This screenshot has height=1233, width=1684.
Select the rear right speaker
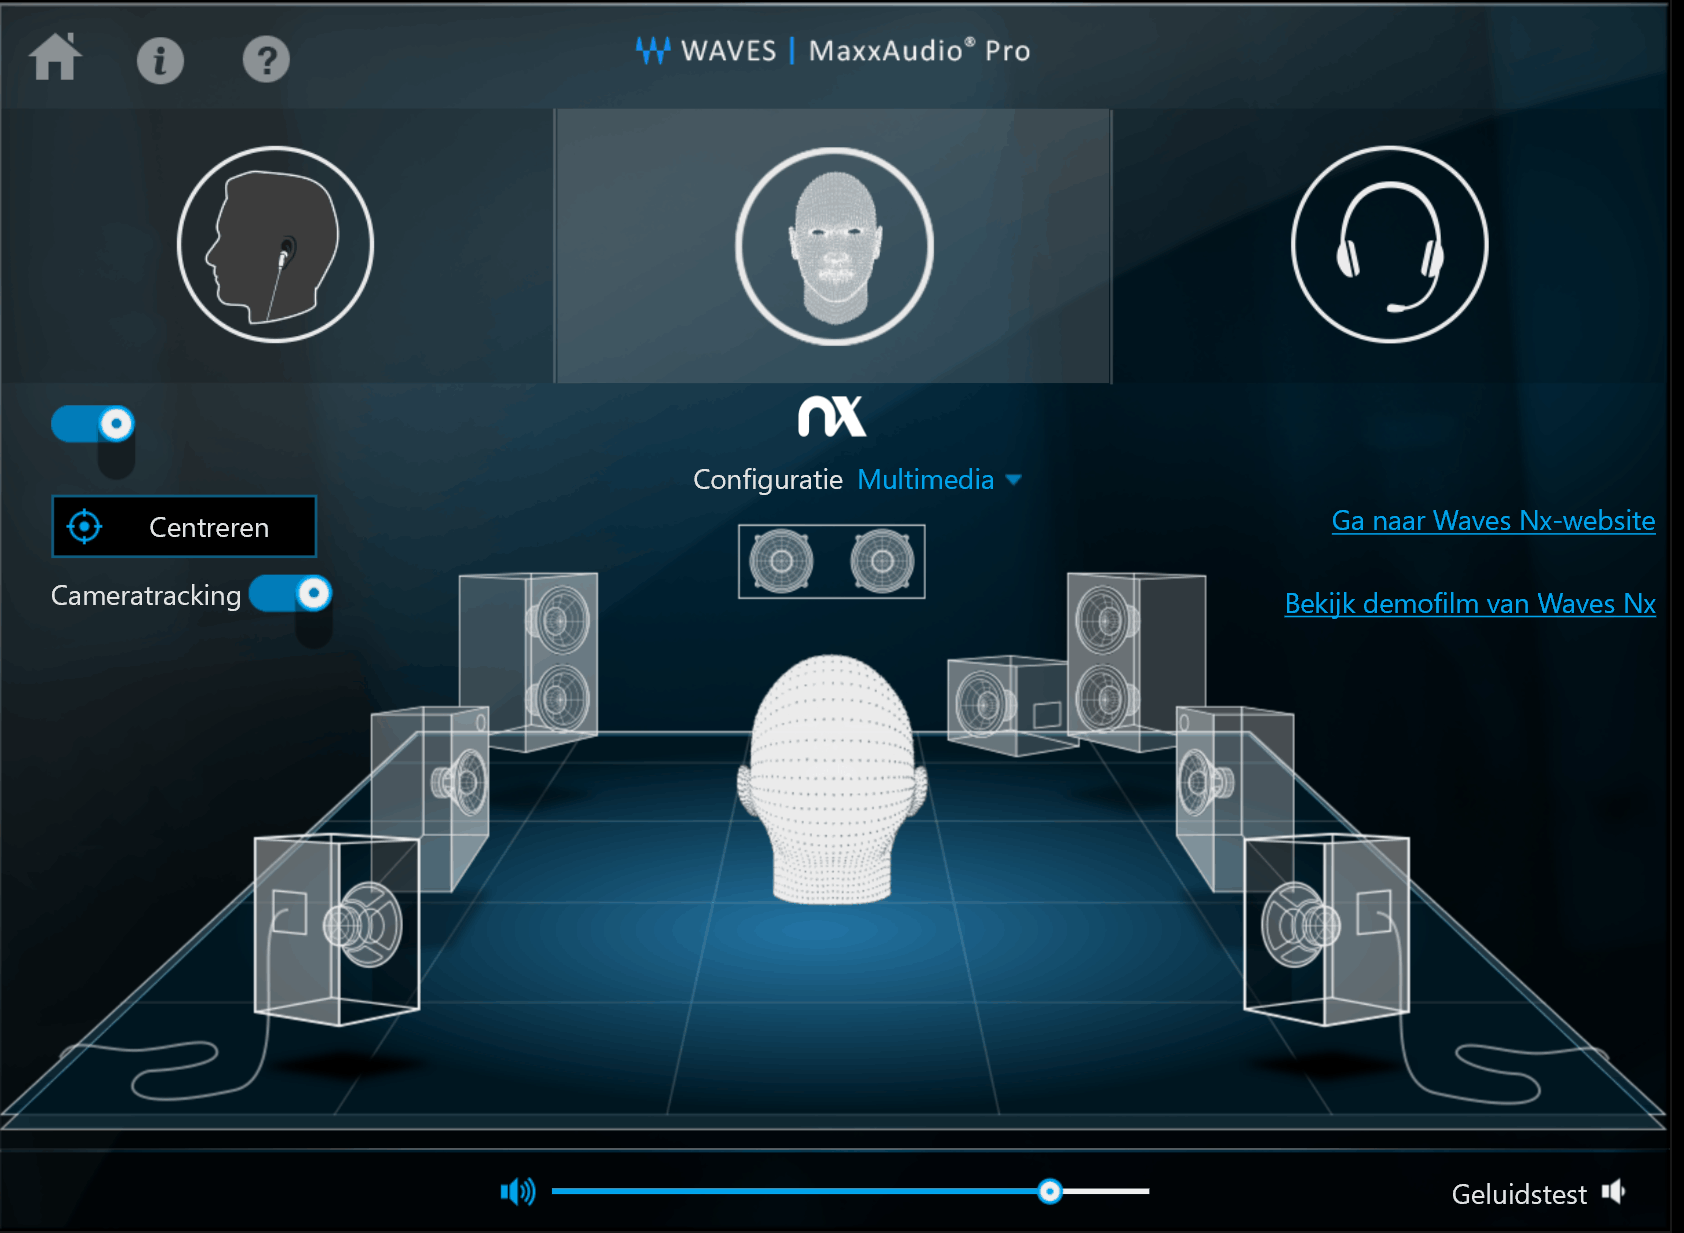(1327, 930)
